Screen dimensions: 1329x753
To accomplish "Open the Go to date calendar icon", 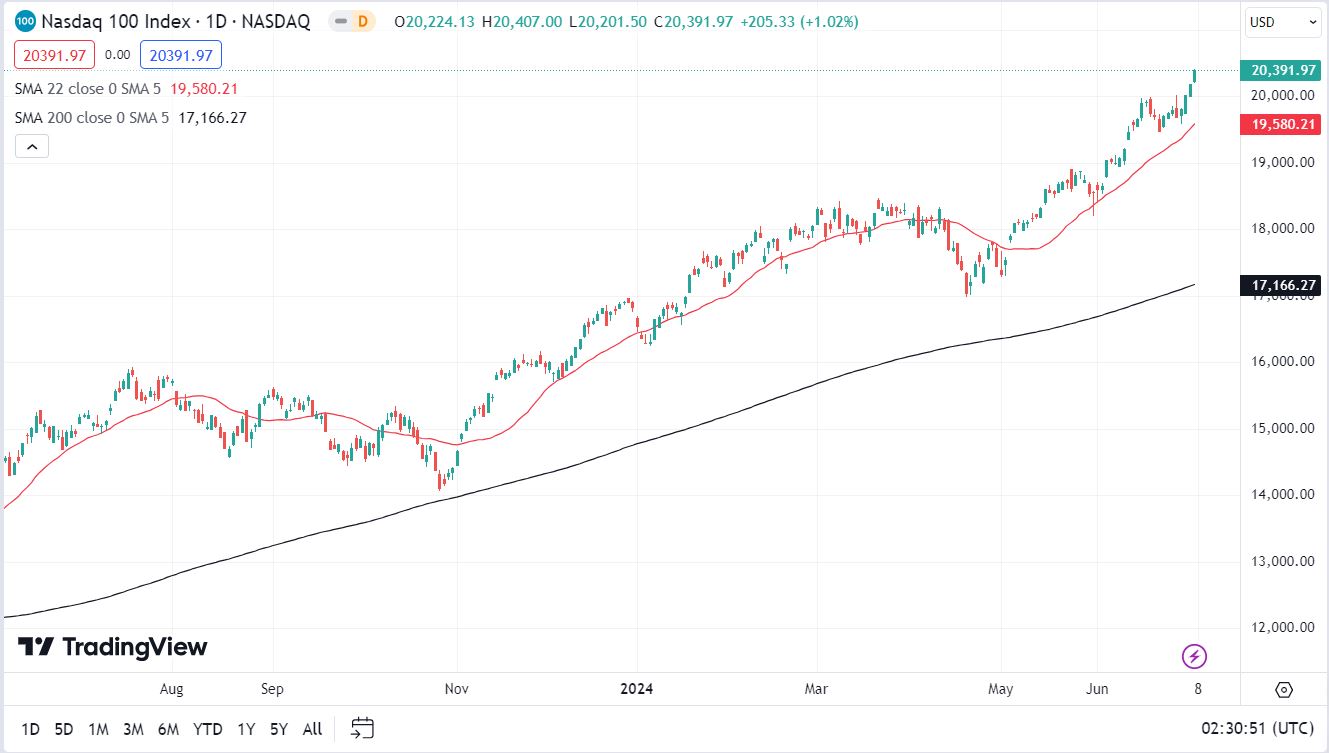I will (x=363, y=729).
